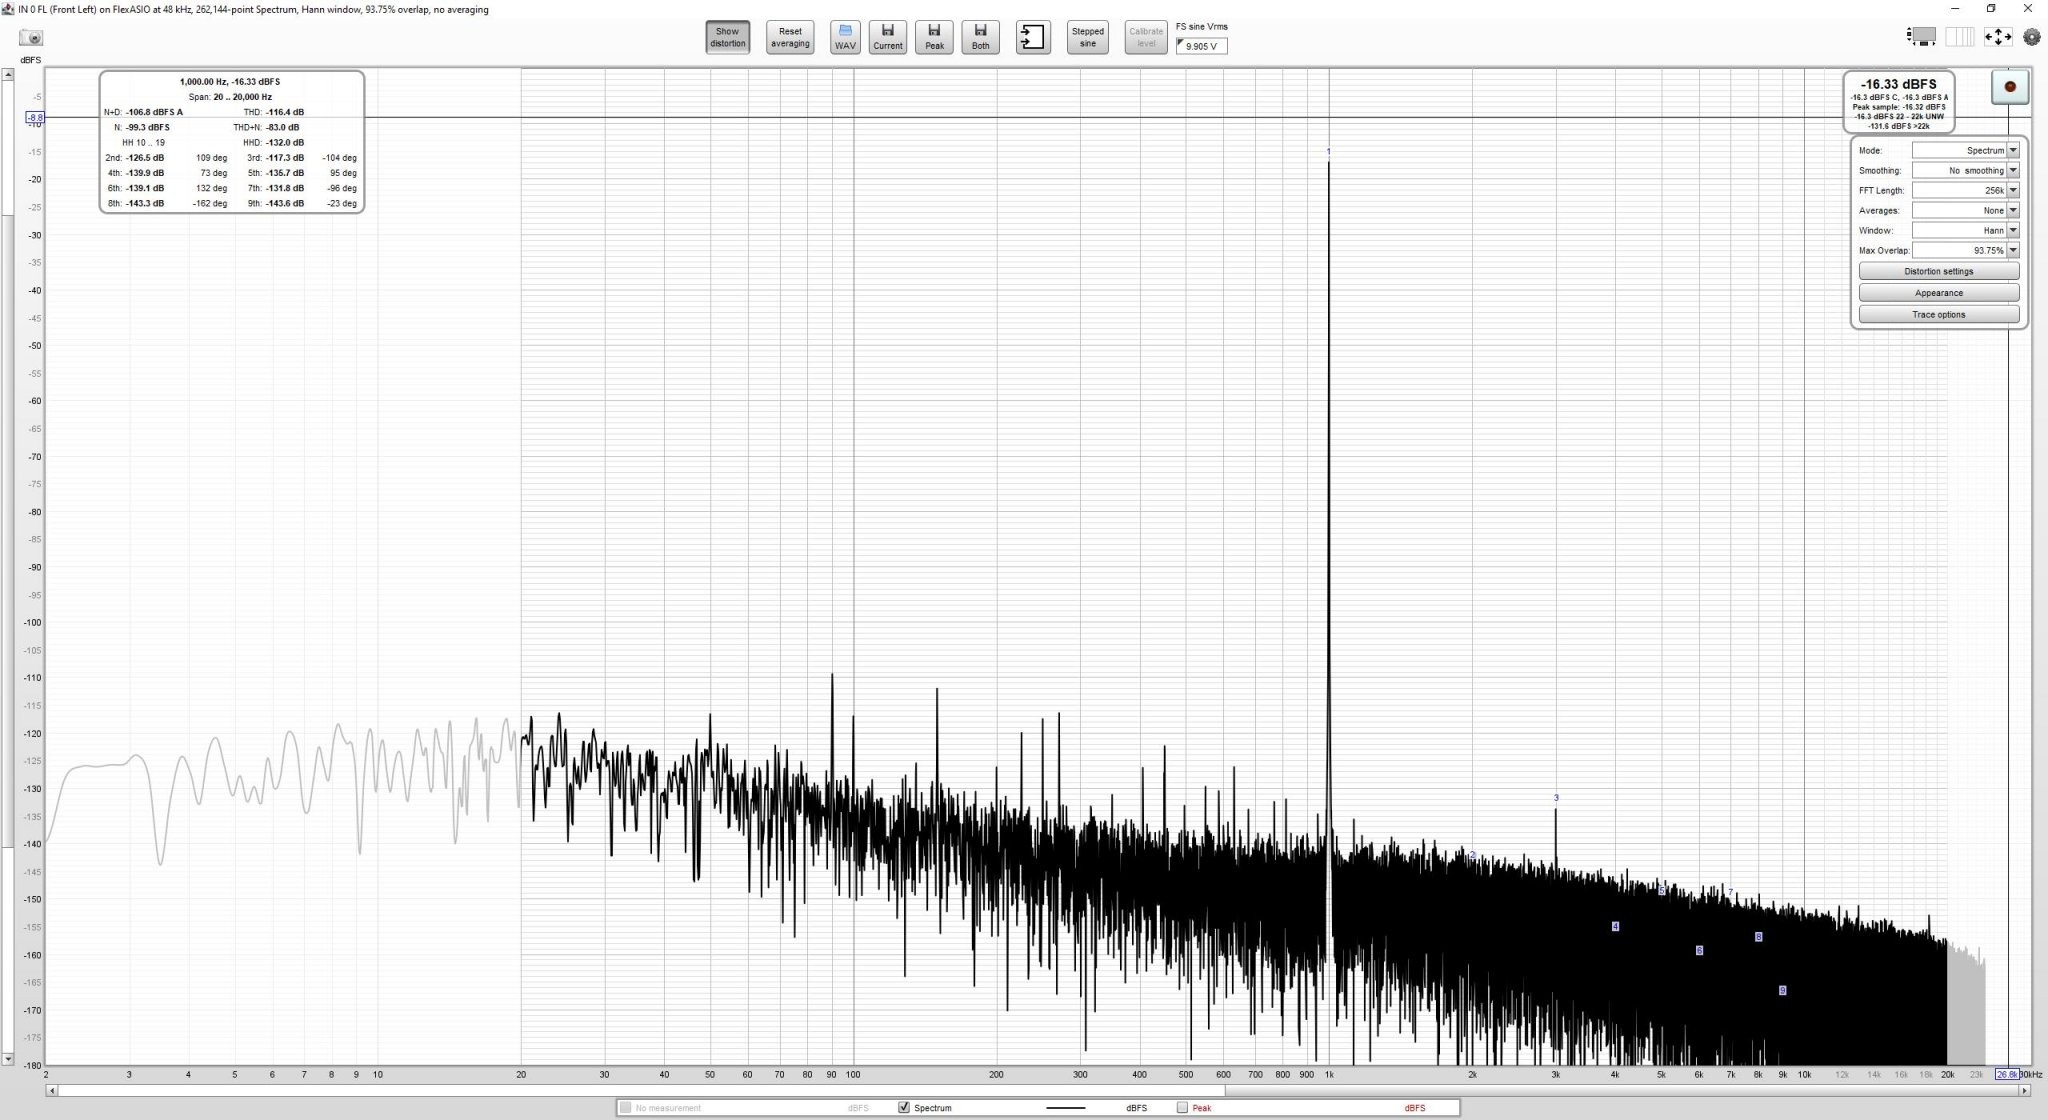Viewport: 2048px width, 1120px height.
Task: Click Peak sample: -16.32 dBFS text
Action: 1899,107
